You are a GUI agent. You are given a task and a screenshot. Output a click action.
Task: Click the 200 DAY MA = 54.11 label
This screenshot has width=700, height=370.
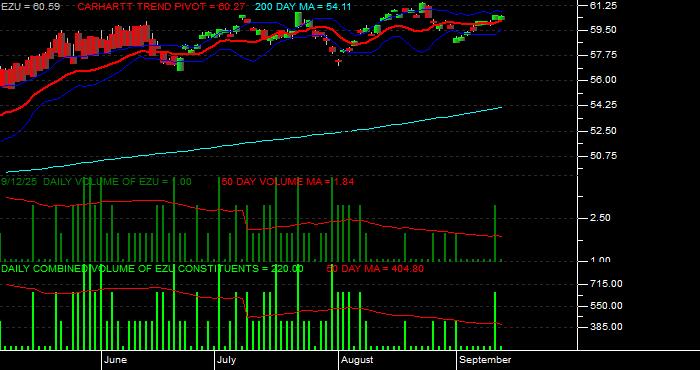303,7
